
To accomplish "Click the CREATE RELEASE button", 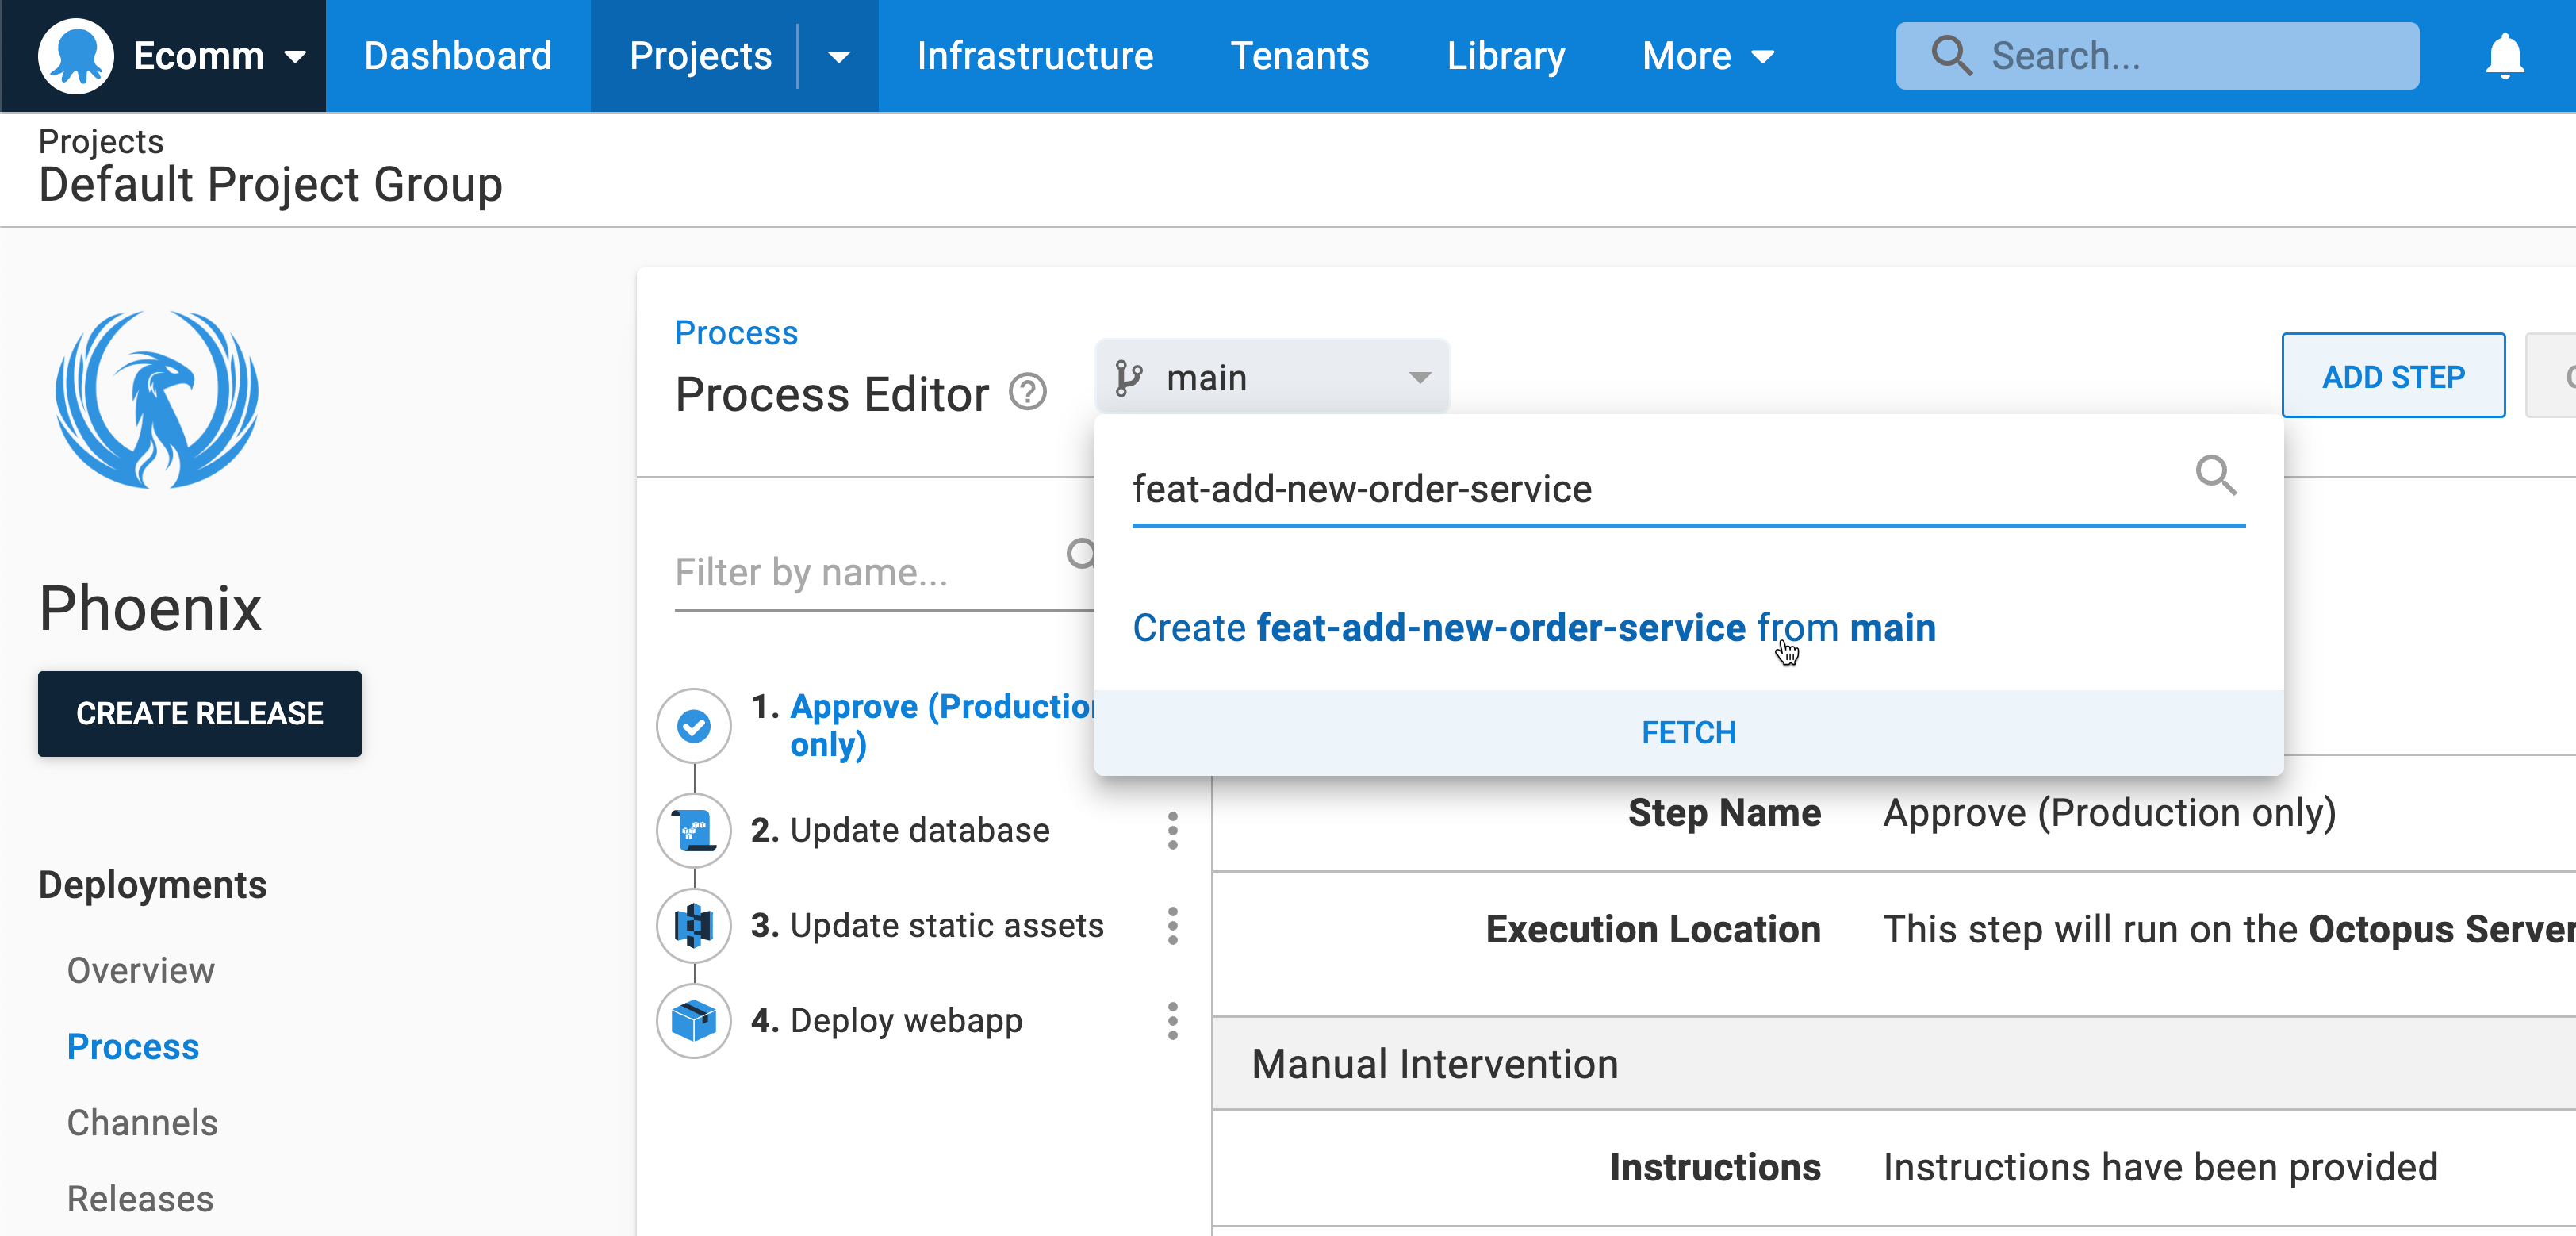I will (x=199, y=714).
